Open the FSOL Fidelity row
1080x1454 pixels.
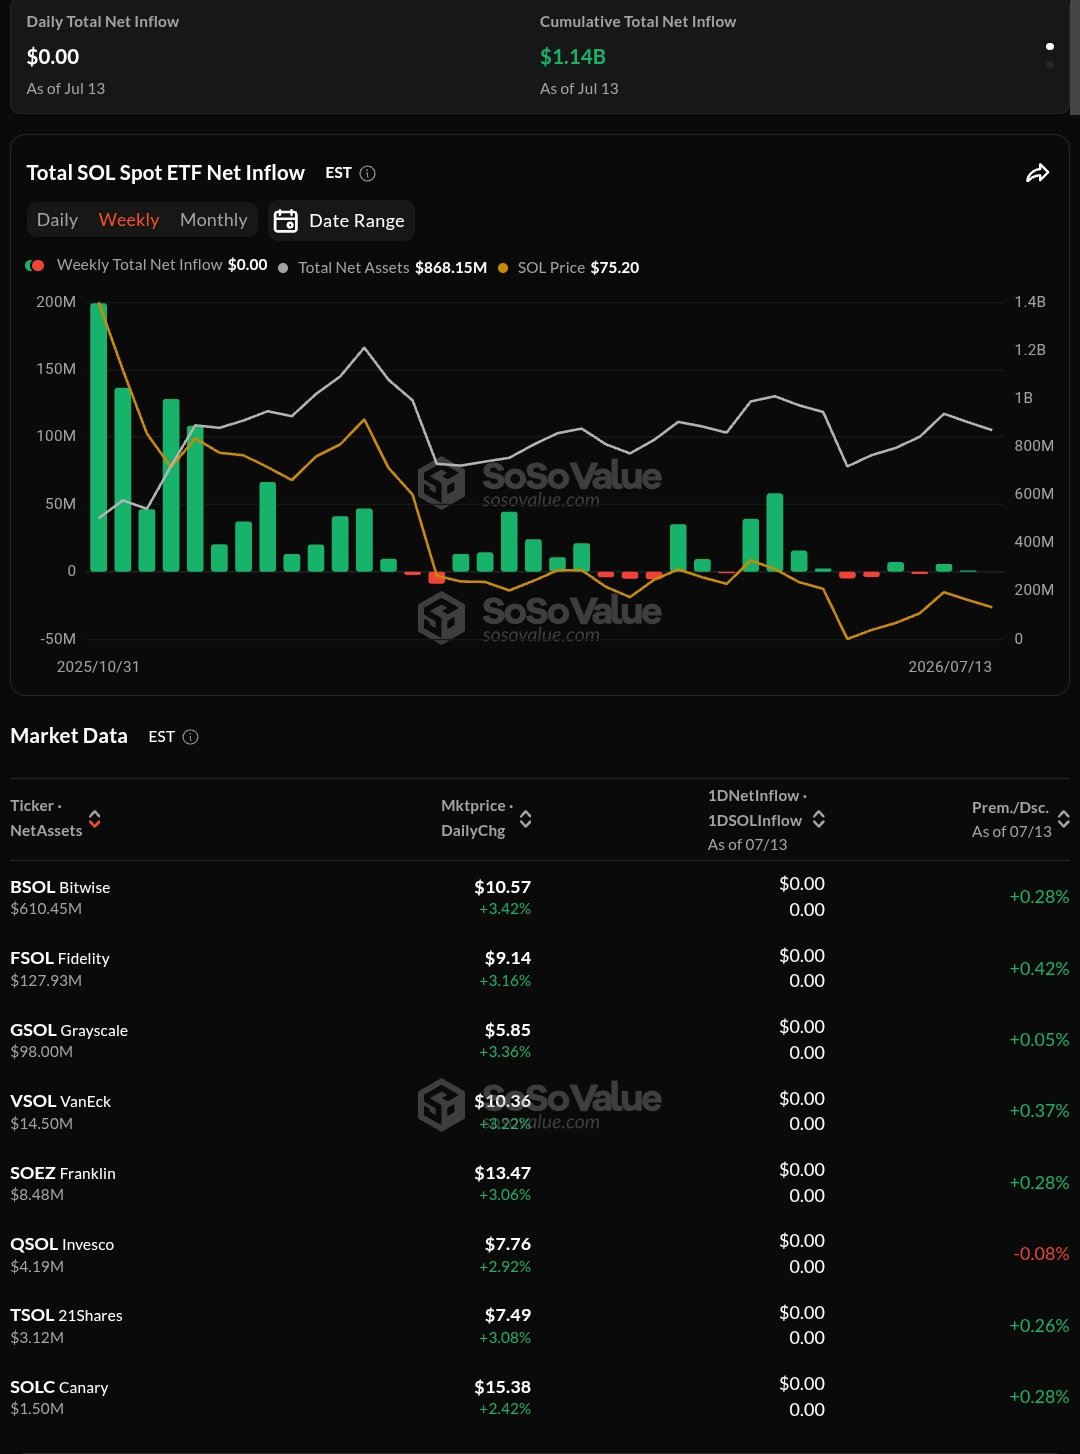coord(540,968)
